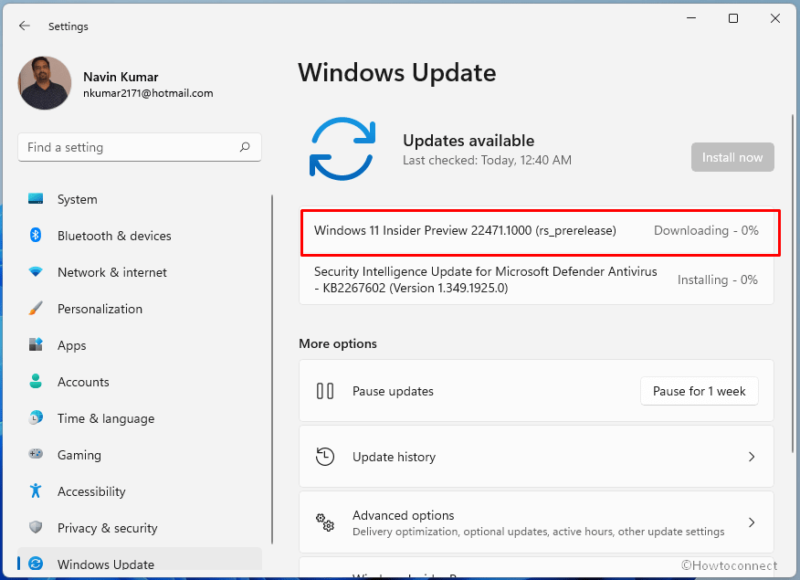Open the Apps category
800x580 pixels.
pos(139,345)
